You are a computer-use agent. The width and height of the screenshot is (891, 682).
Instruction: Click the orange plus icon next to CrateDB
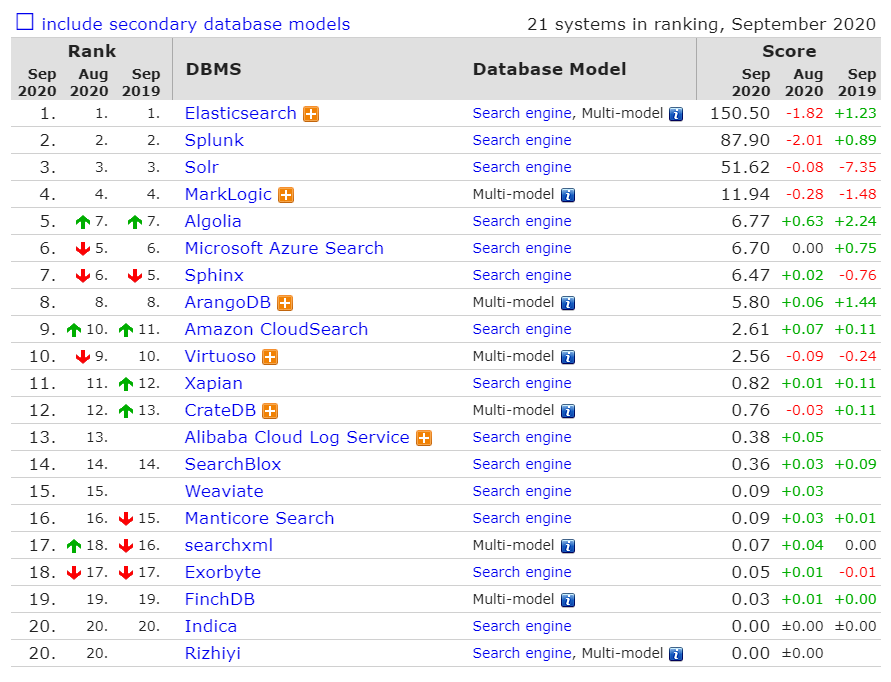coord(270,411)
